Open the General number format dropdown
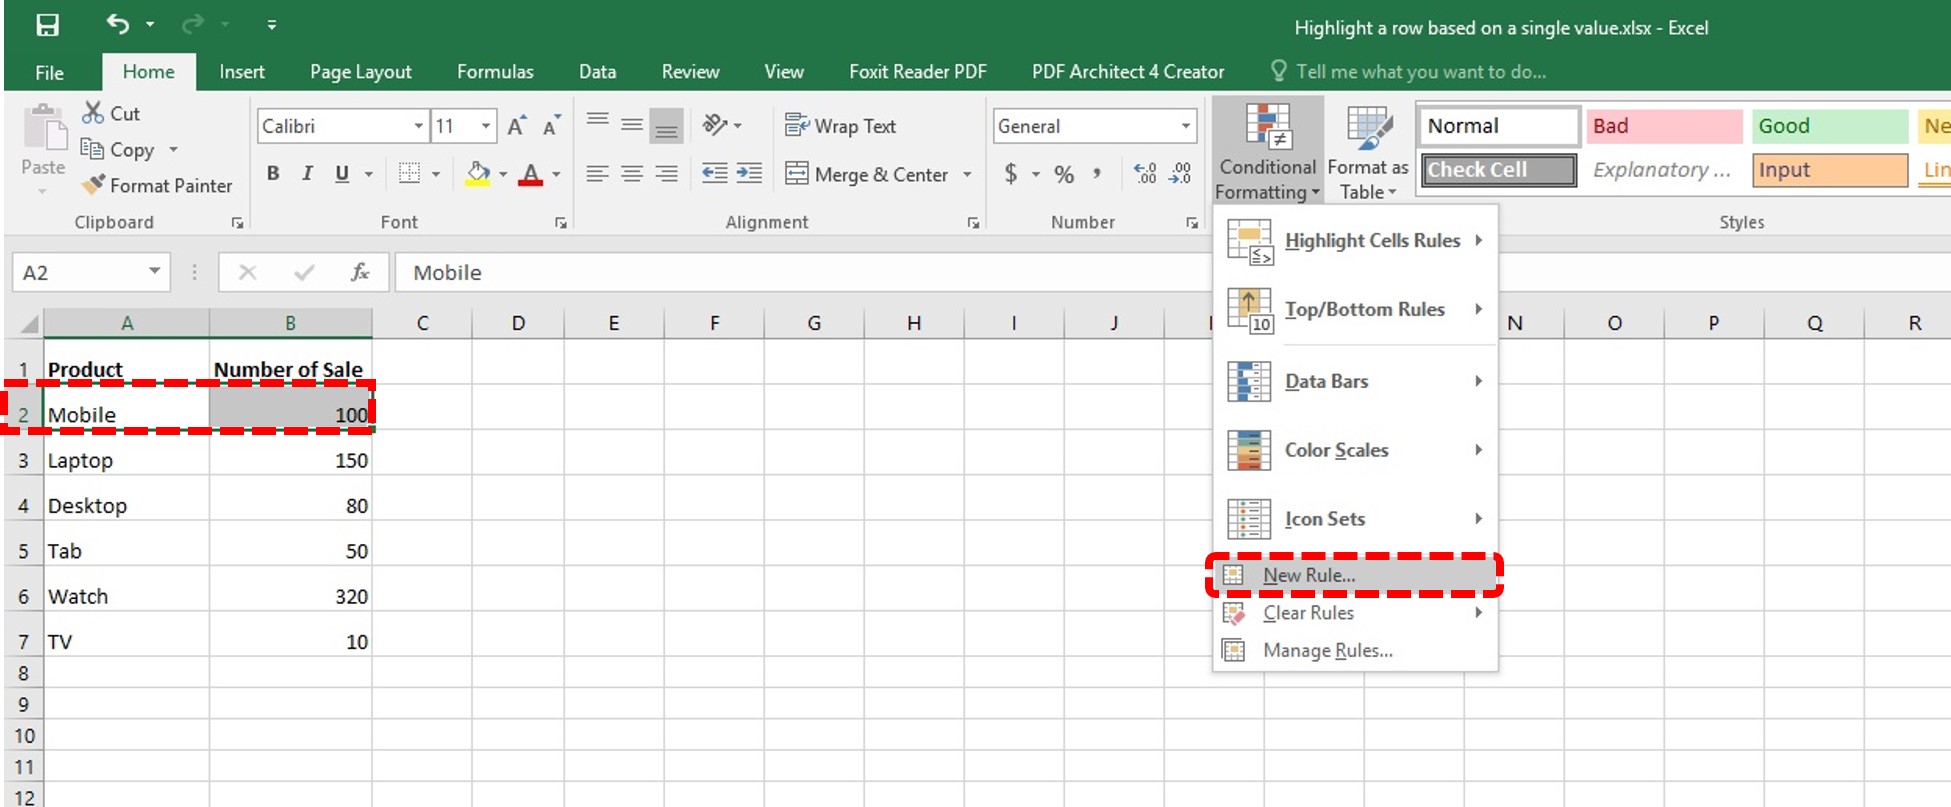This screenshot has height=807, width=1951. tap(1186, 126)
